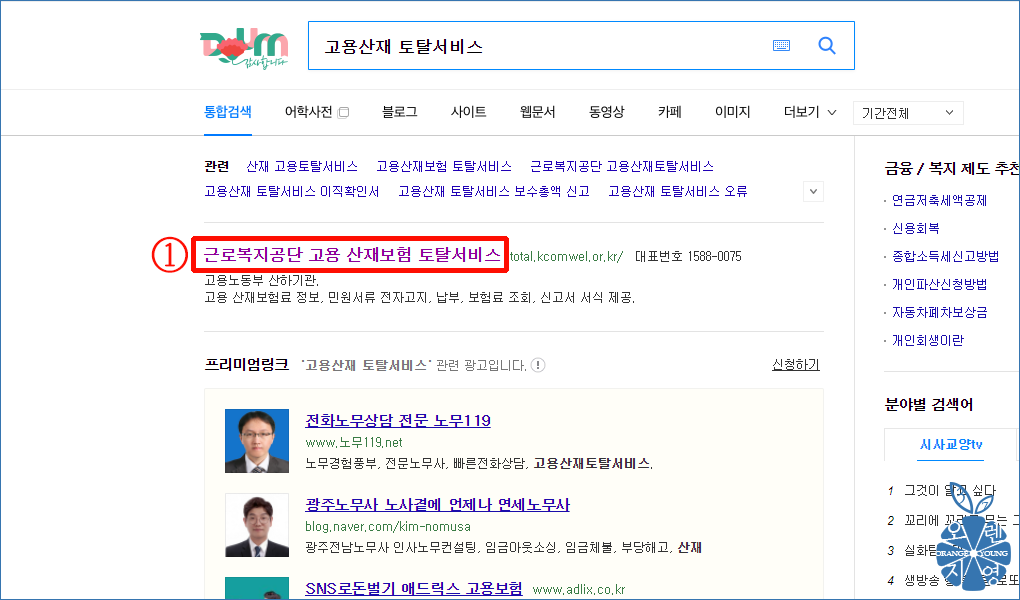
Task: Click related search 고용산재보험 토탈서비스
Action: (x=444, y=167)
